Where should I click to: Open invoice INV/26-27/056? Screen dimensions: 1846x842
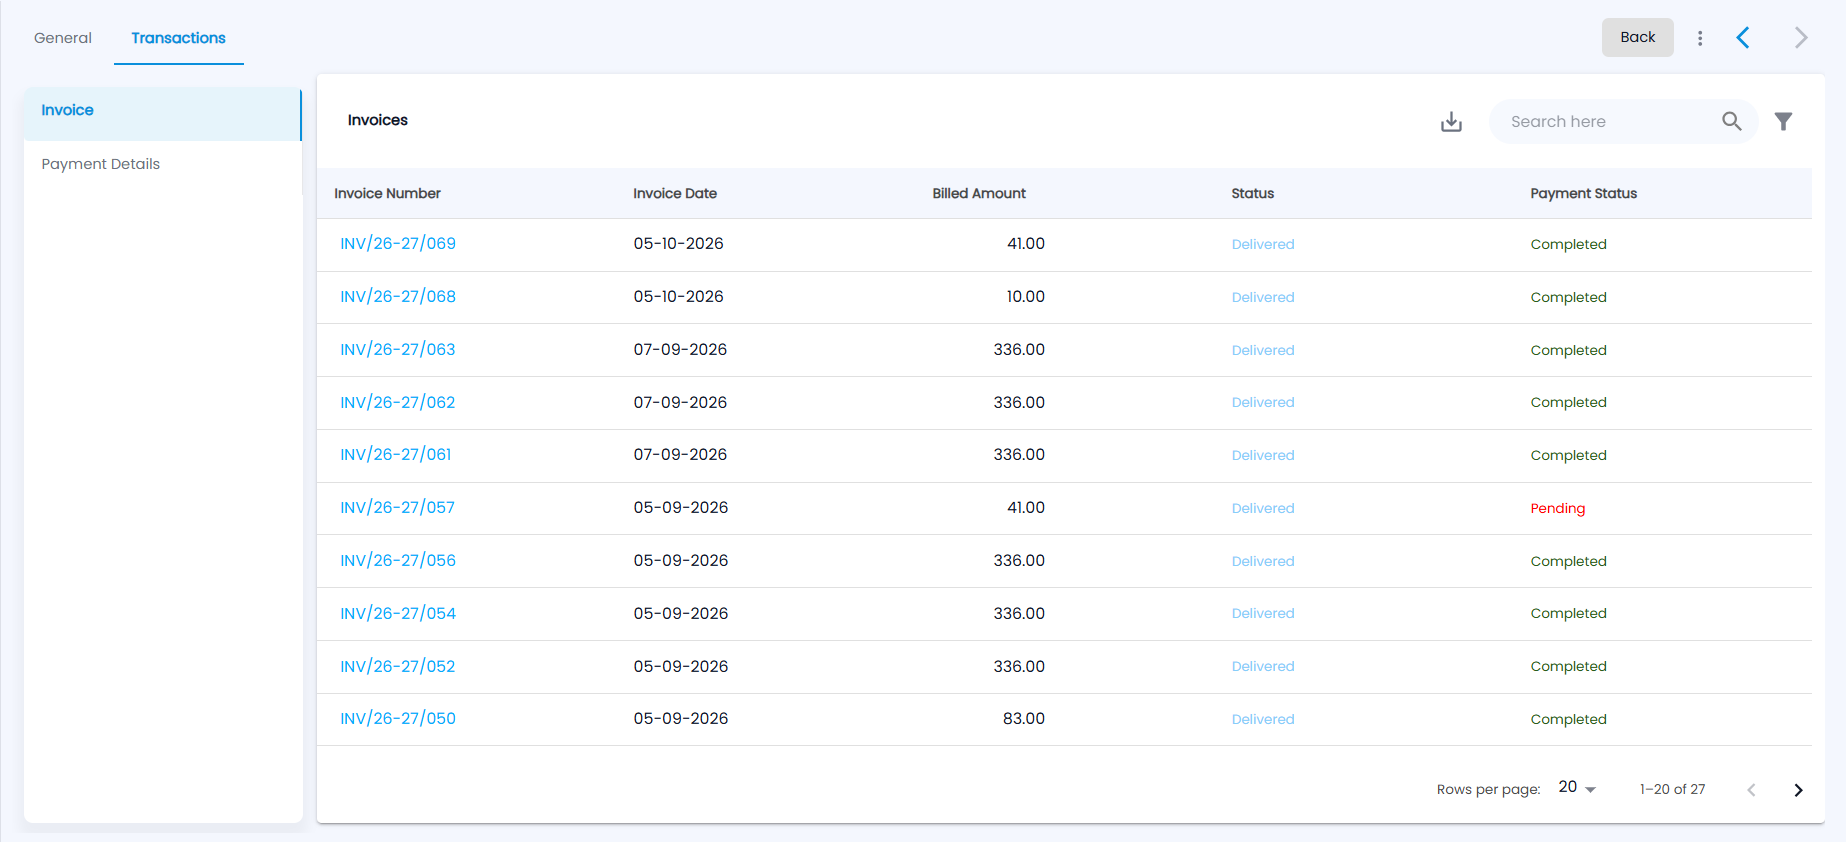pos(398,561)
